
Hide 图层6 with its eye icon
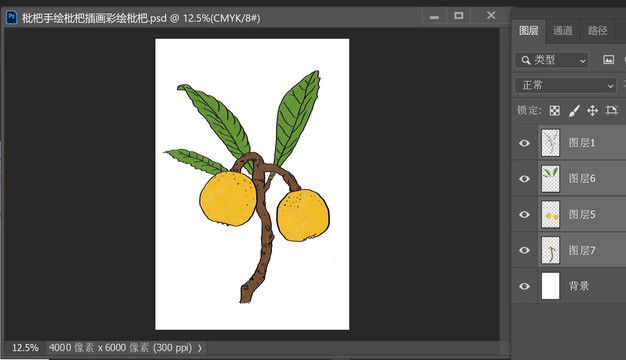pyautogui.click(x=524, y=178)
